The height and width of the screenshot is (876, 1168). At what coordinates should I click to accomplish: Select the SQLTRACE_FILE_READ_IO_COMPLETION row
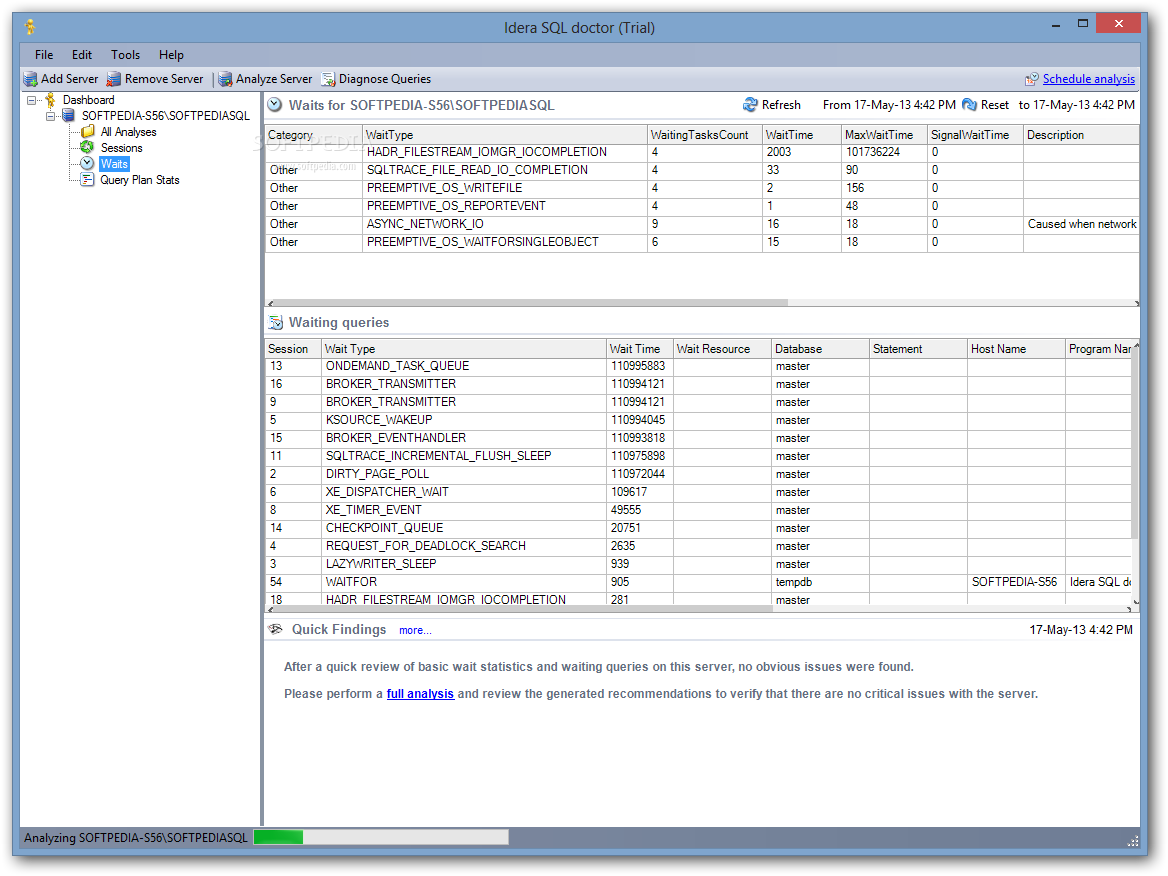click(702, 170)
